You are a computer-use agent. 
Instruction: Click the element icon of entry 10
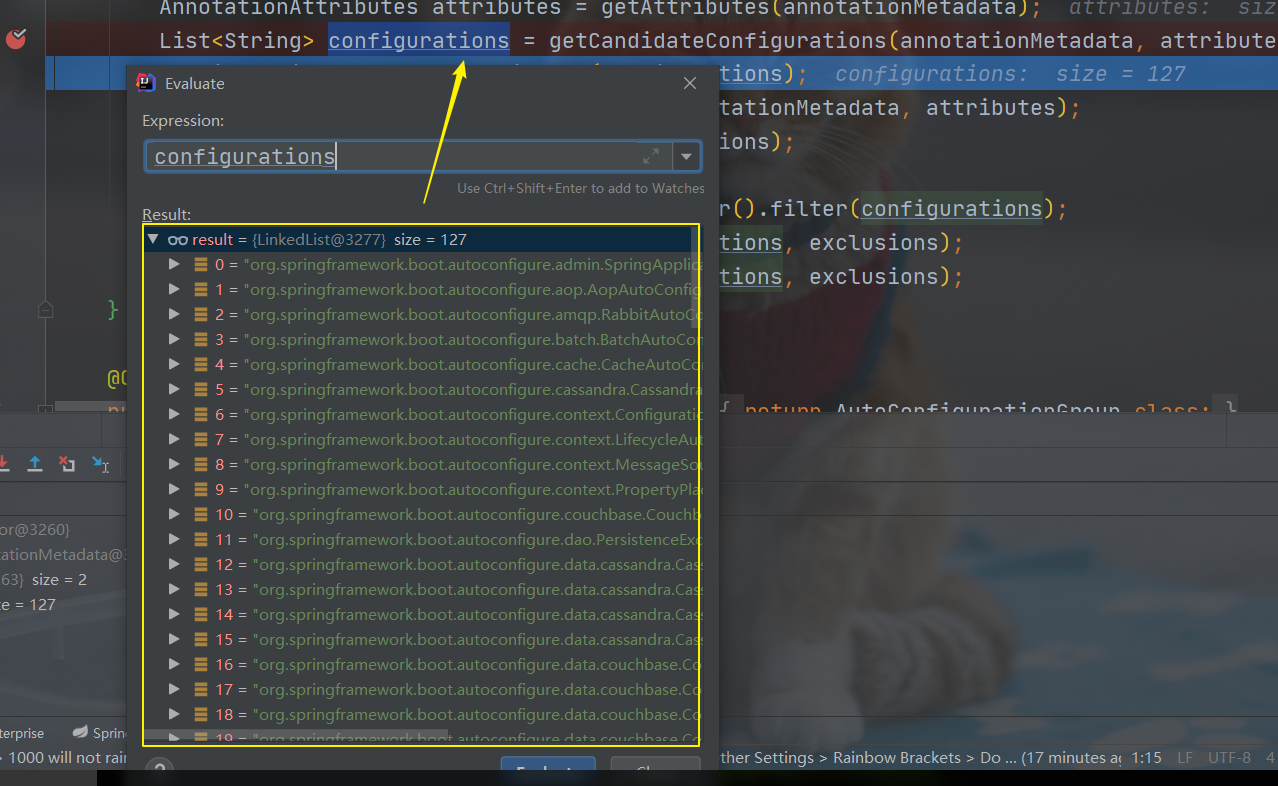pos(201,515)
